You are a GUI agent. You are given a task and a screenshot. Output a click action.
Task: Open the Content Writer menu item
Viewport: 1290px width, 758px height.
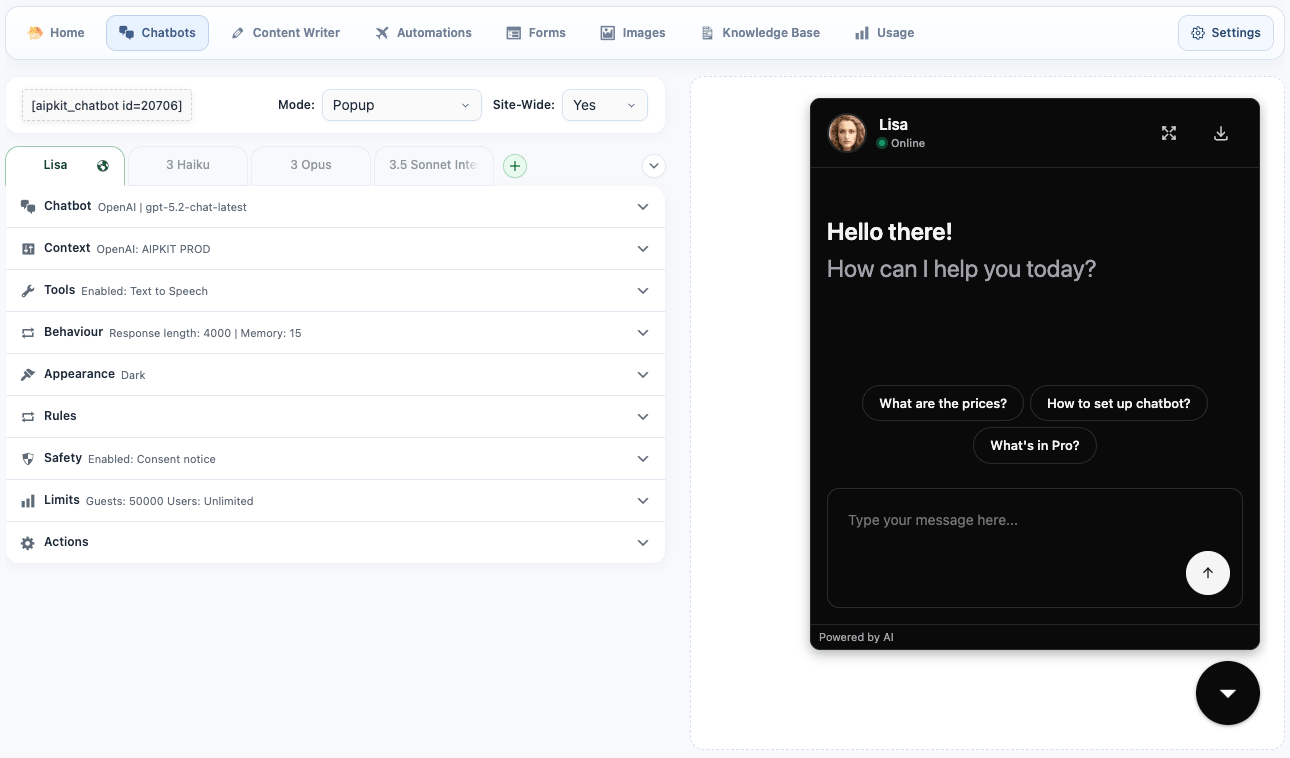(285, 33)
